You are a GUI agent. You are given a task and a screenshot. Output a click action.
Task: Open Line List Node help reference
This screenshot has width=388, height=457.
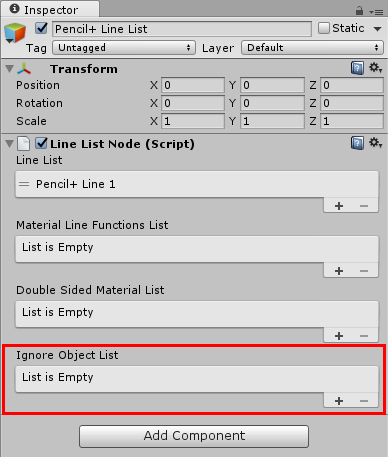click(357, 144)
